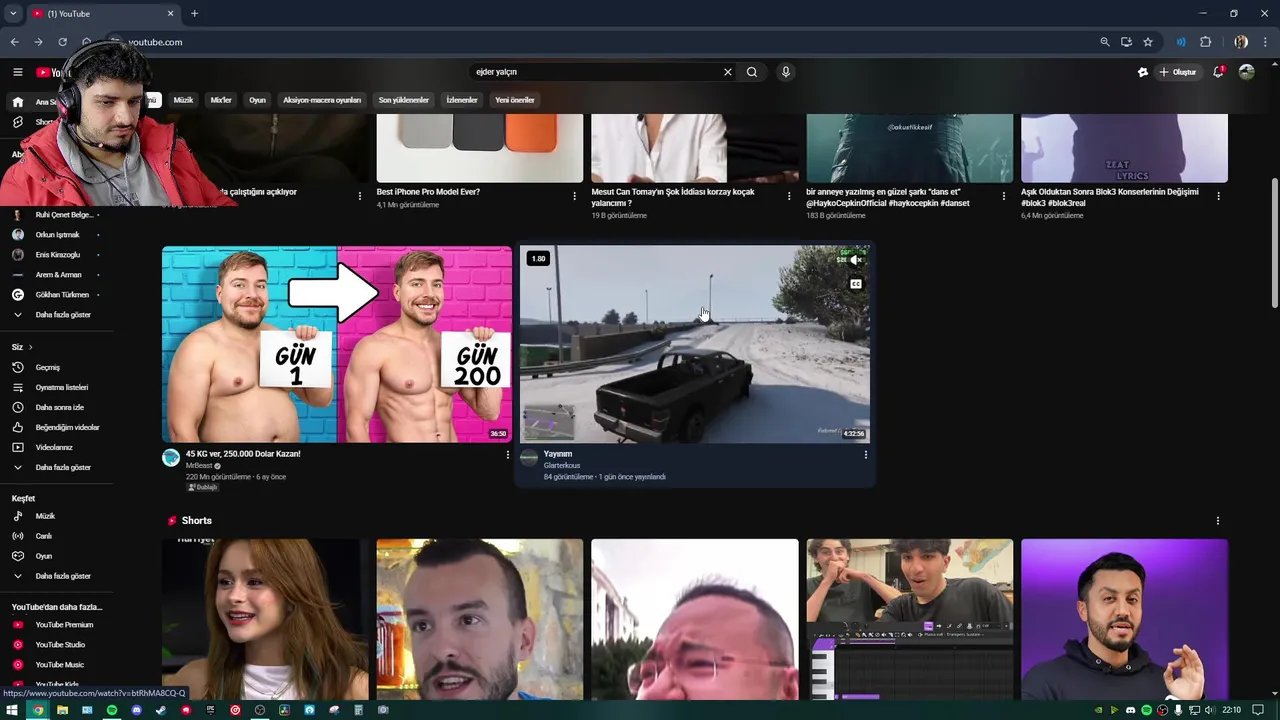Screen dimensions: 1280x720
Task: Select the Son yüklenenler chip
Action: (x=403, y=100)
